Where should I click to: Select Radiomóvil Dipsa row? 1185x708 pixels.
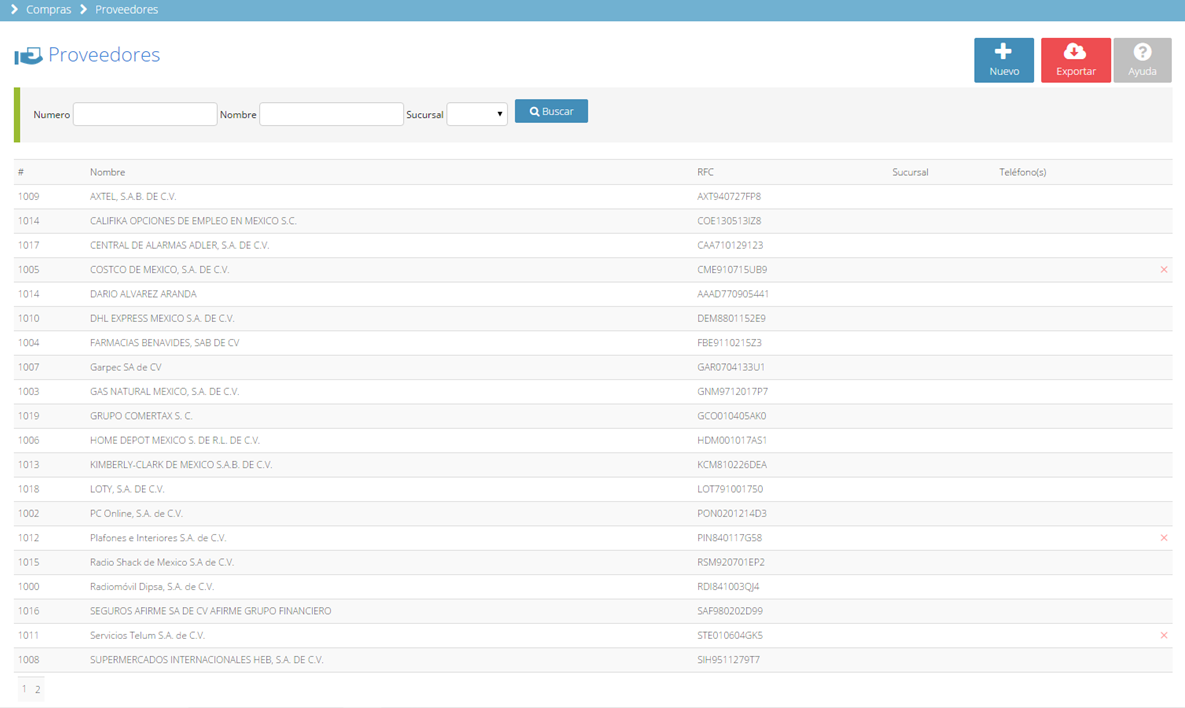pyautogui.click(x=593, y=586)
